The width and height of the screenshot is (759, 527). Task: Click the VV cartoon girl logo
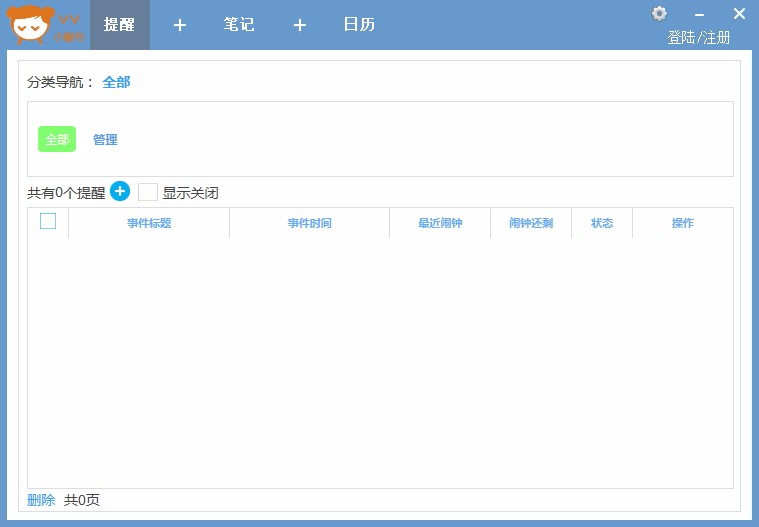(44, 25)
